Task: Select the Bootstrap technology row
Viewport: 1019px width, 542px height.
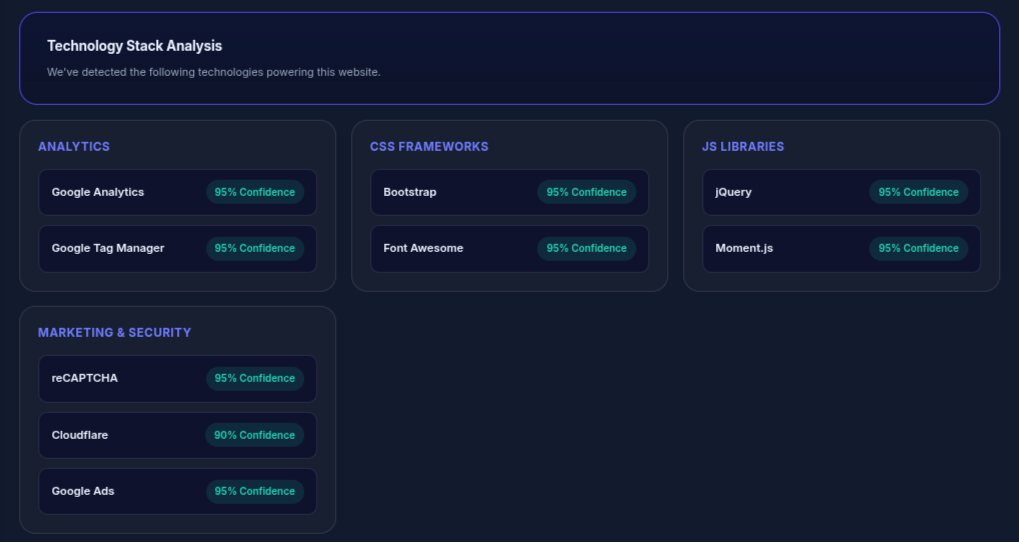Action: pyautogui.click(x=410, y=192)
